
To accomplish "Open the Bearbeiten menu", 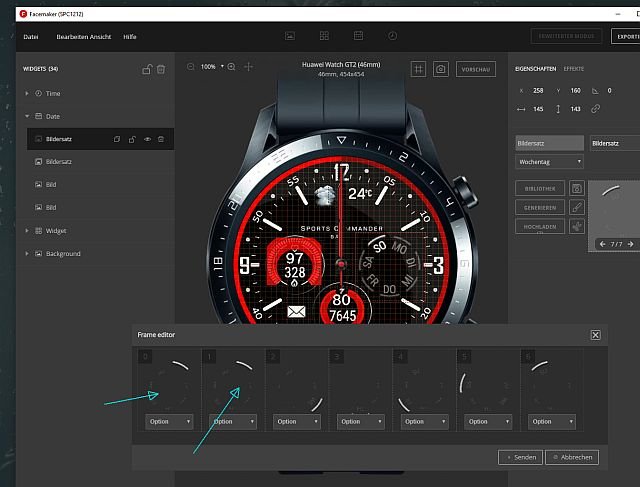I will pyautogui.click(x=70, y=37).
